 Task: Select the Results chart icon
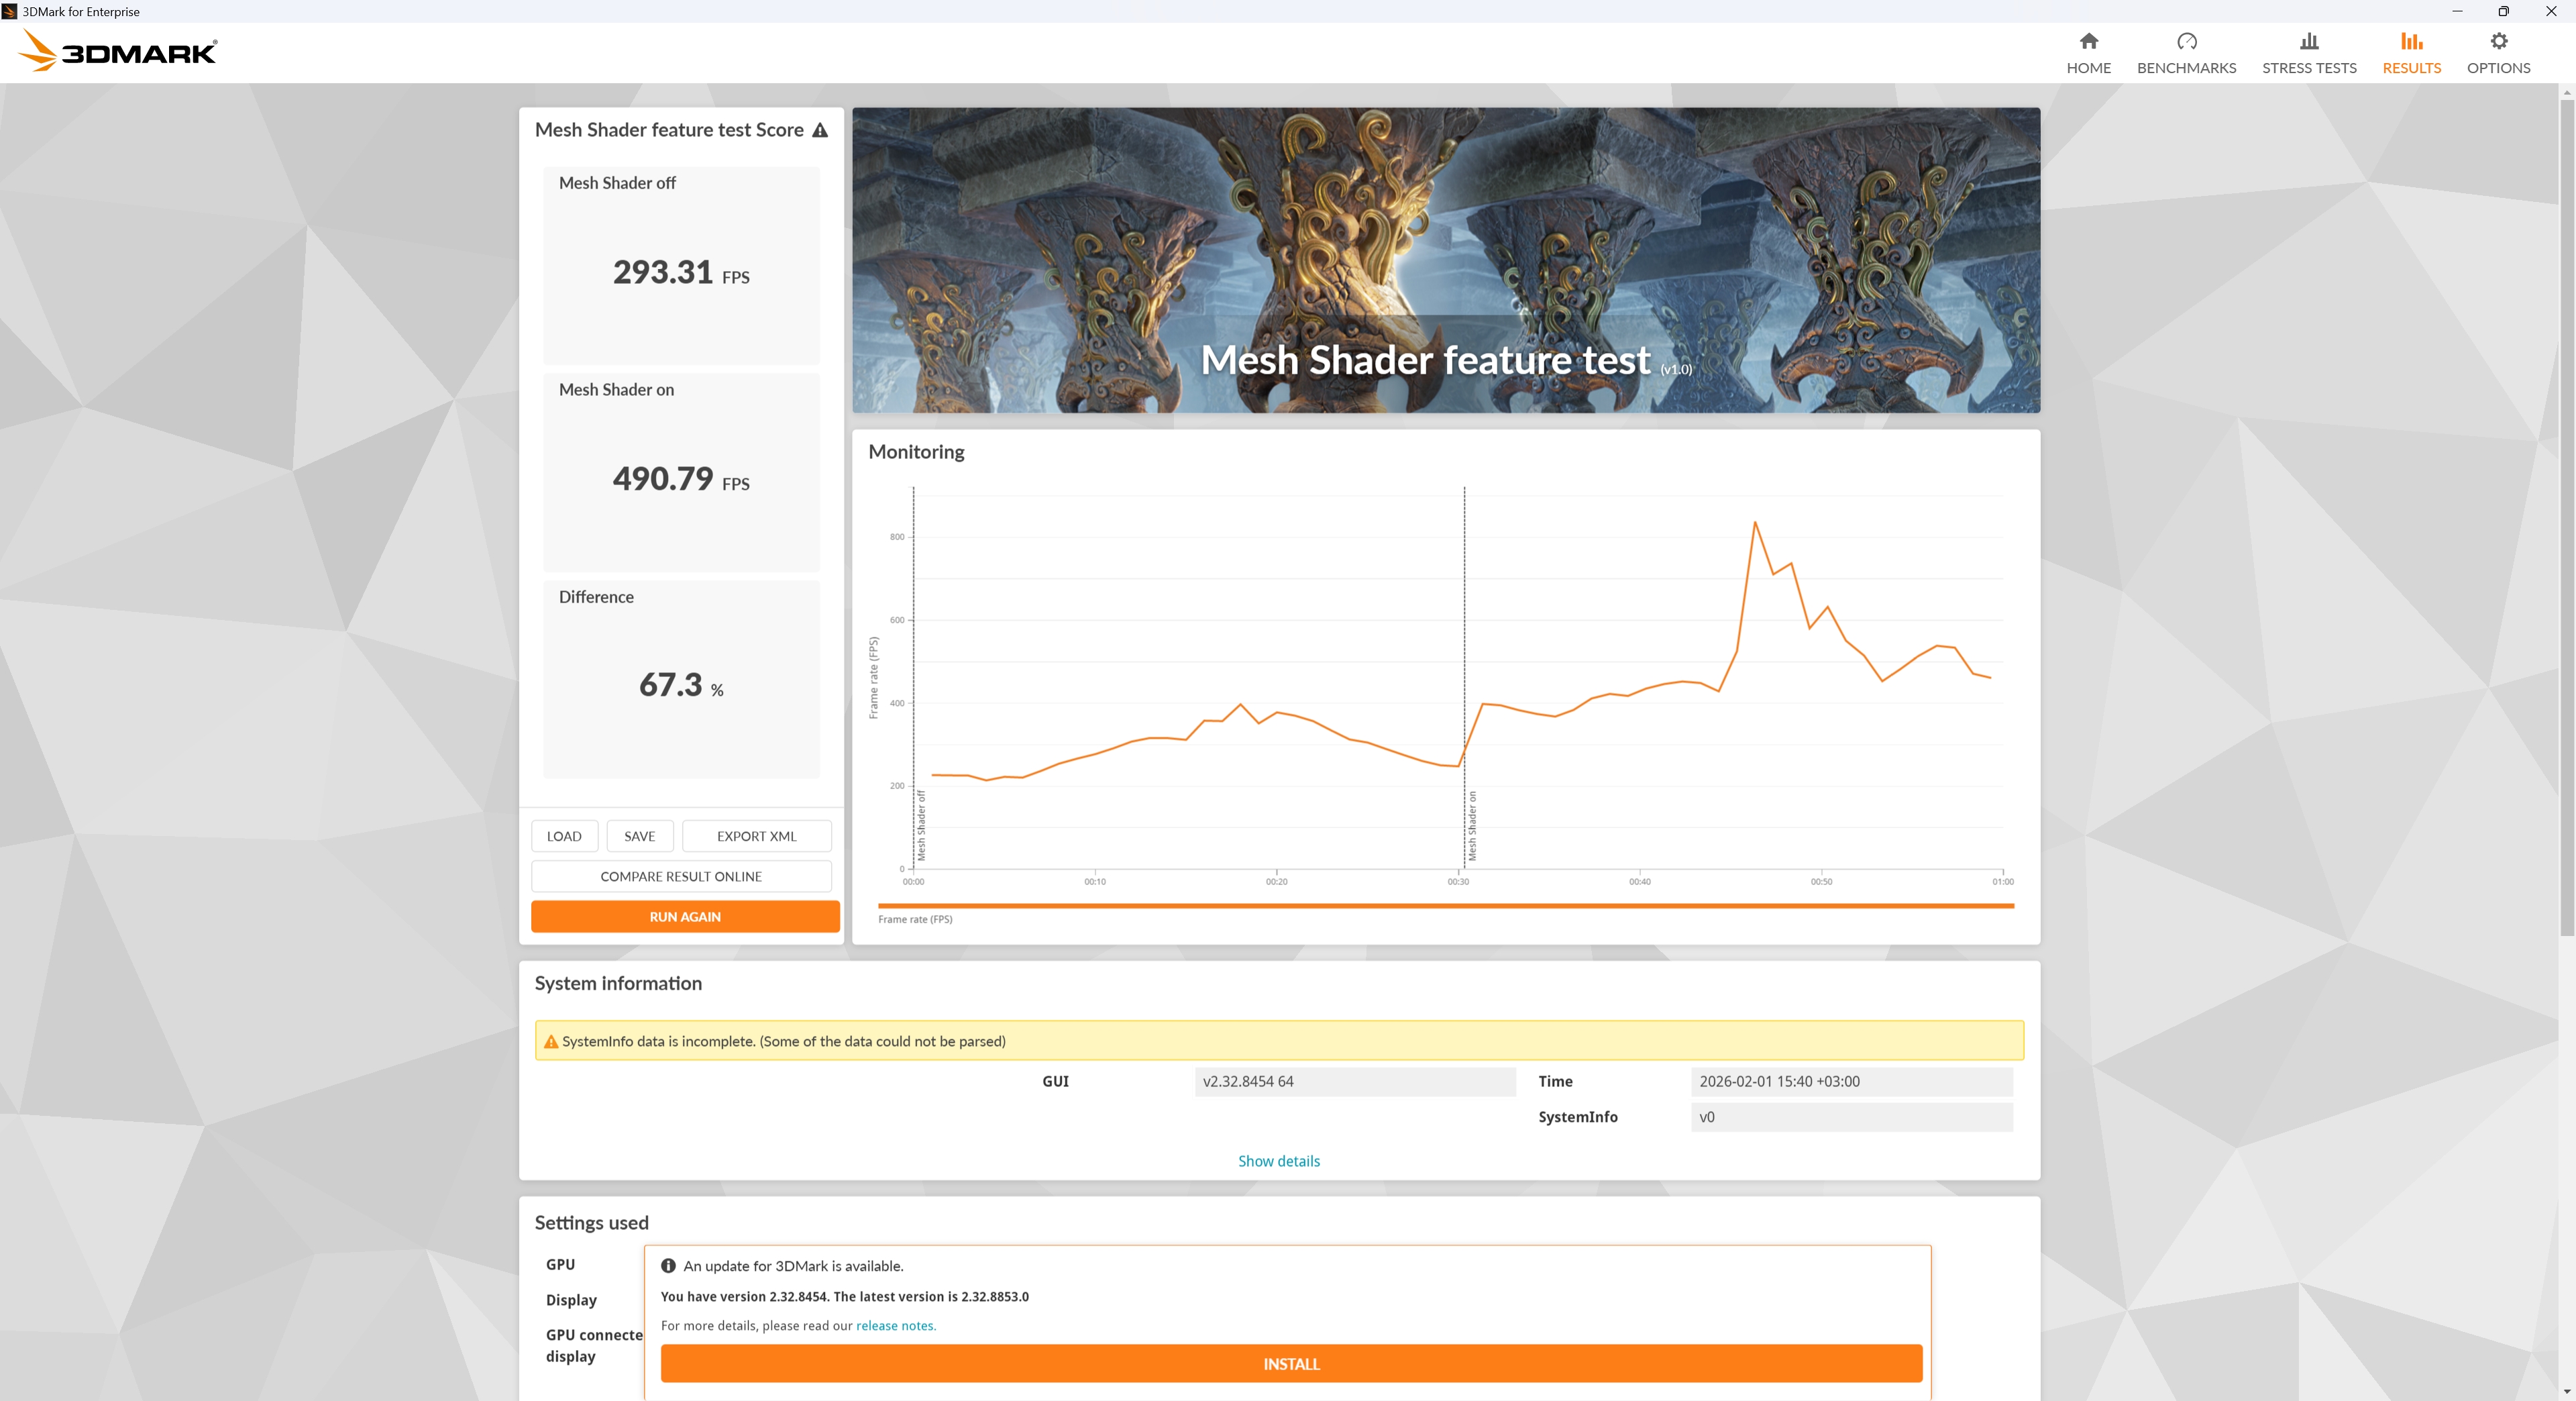(x=2411, y=41)
